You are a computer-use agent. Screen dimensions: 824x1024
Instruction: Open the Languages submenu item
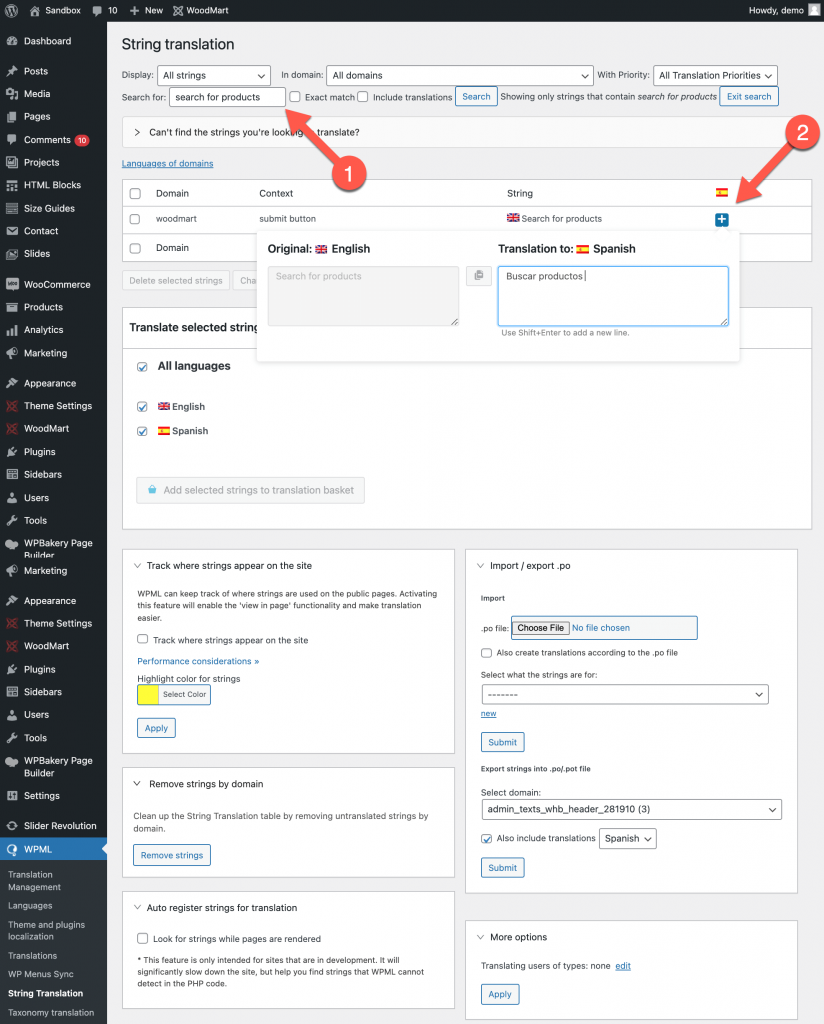tap(30, 906)
